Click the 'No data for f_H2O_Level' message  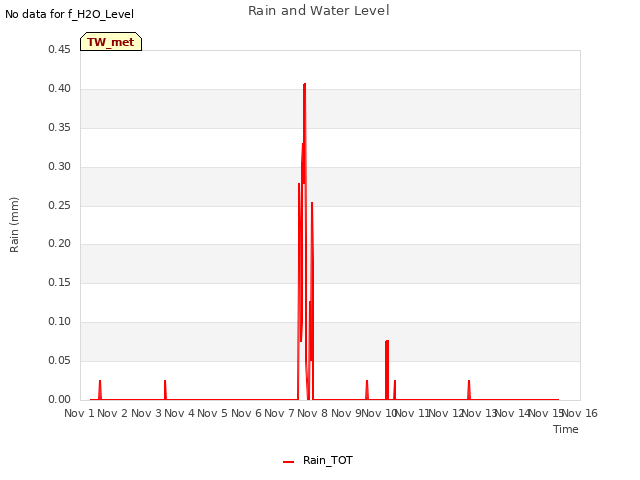[69, 14]
